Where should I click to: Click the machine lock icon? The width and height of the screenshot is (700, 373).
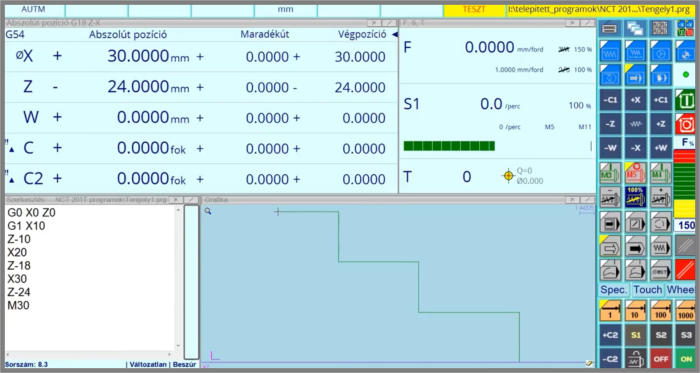(635, 359)
